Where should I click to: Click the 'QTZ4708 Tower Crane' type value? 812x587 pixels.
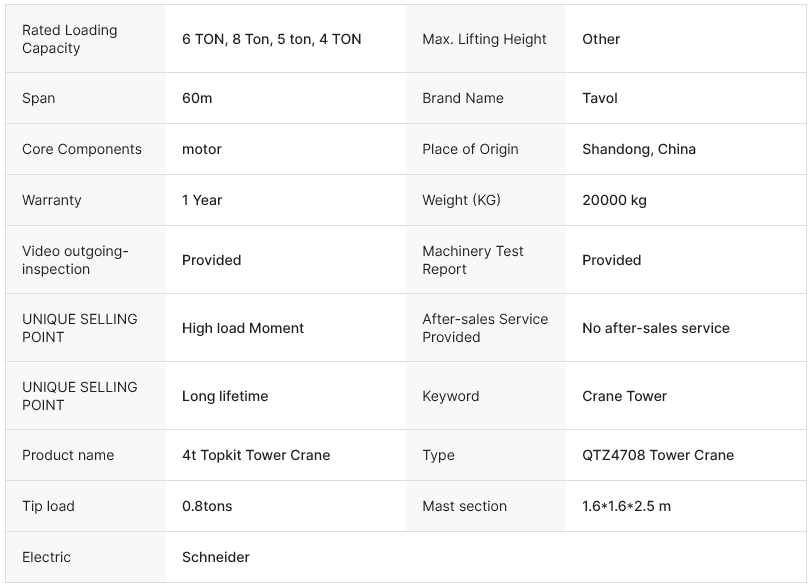[x=658, y=455]
